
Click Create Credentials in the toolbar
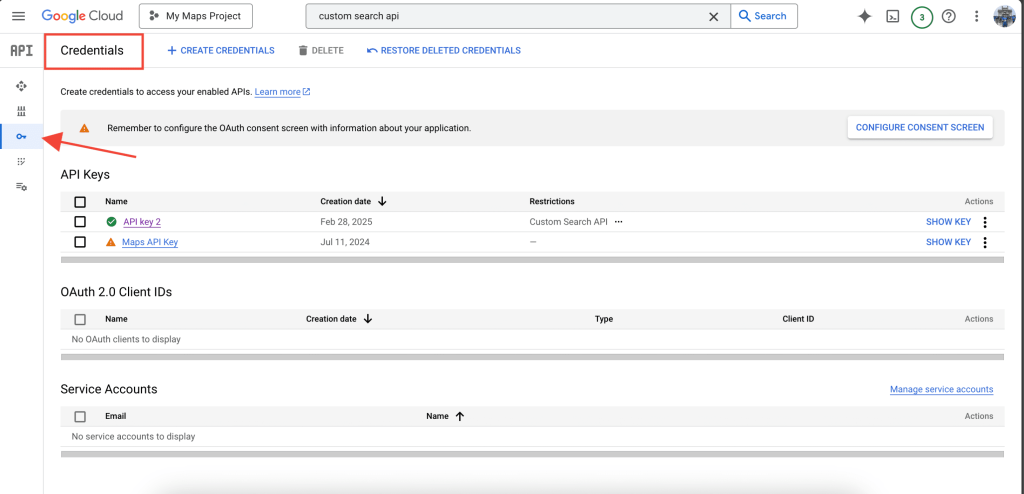[x=220, y=50]
